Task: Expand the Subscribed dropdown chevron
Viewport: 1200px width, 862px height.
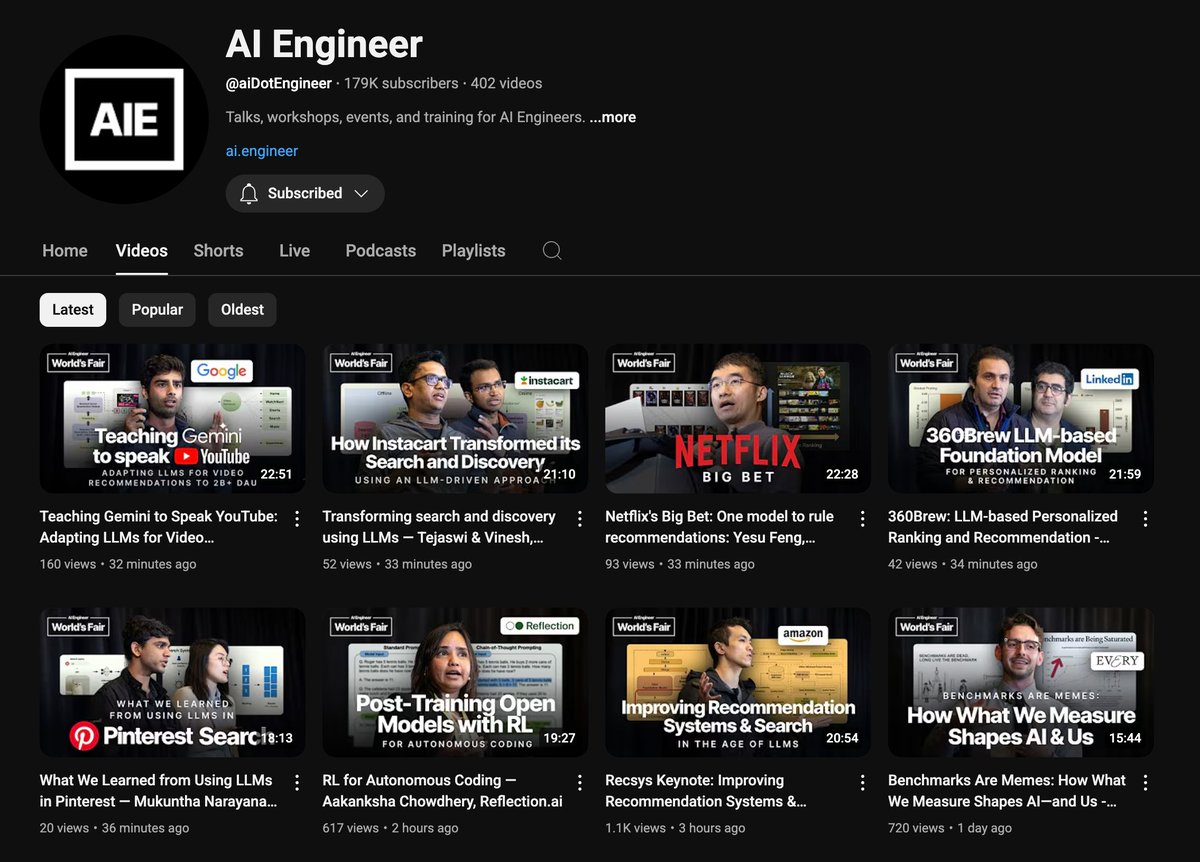Action: (x=361, y=193)
